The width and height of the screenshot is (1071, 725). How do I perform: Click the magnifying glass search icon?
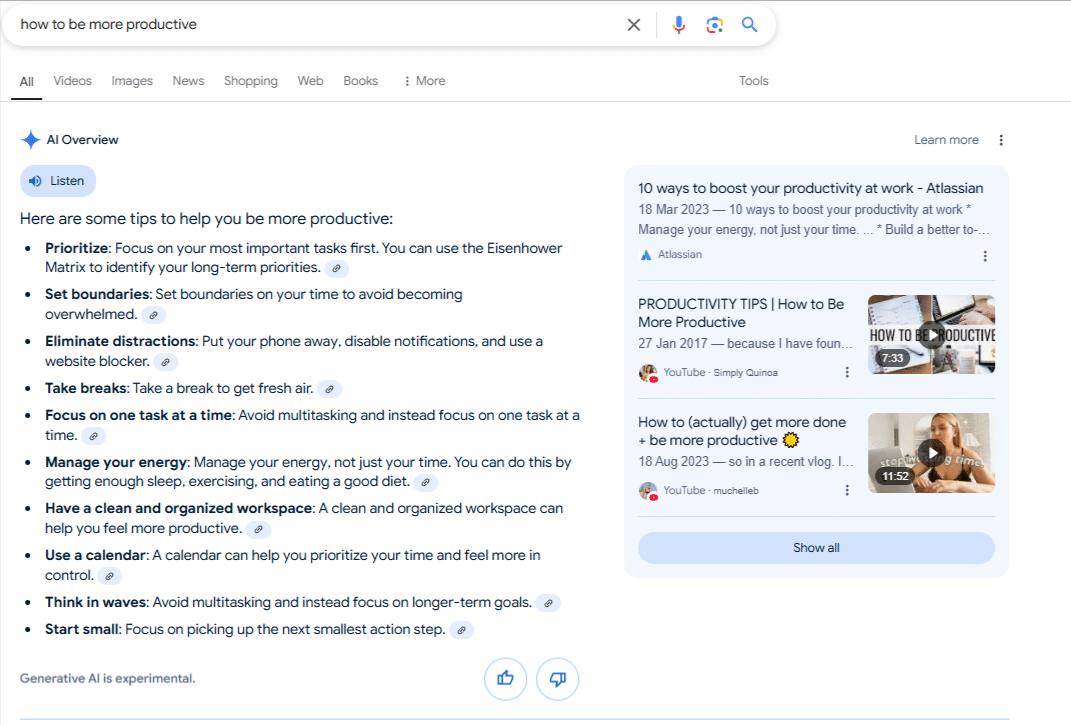[x=749, y=25]
